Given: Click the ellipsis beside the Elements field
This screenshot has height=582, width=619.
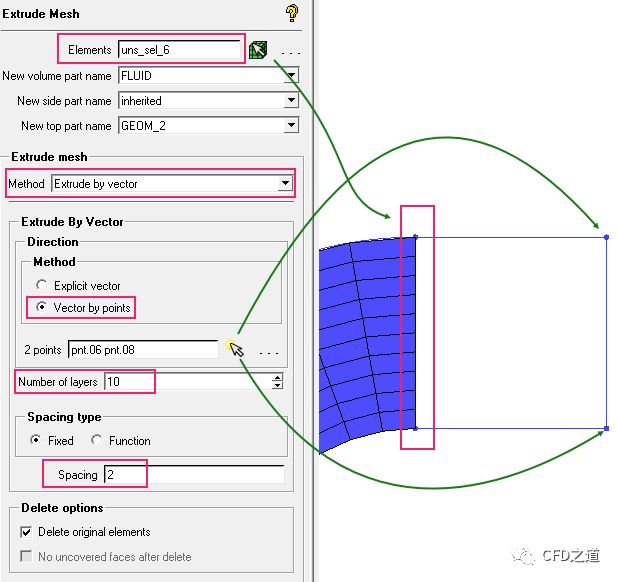Looking at the screenshot, I should pyautogui.click(x=291, y=50).
